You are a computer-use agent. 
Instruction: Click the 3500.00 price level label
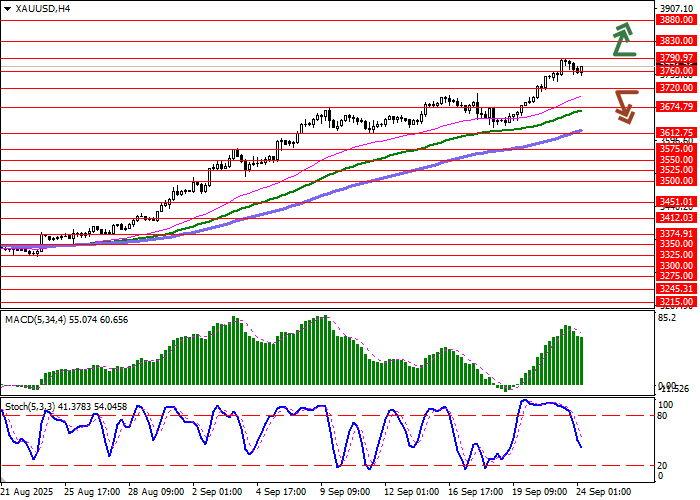676,181
